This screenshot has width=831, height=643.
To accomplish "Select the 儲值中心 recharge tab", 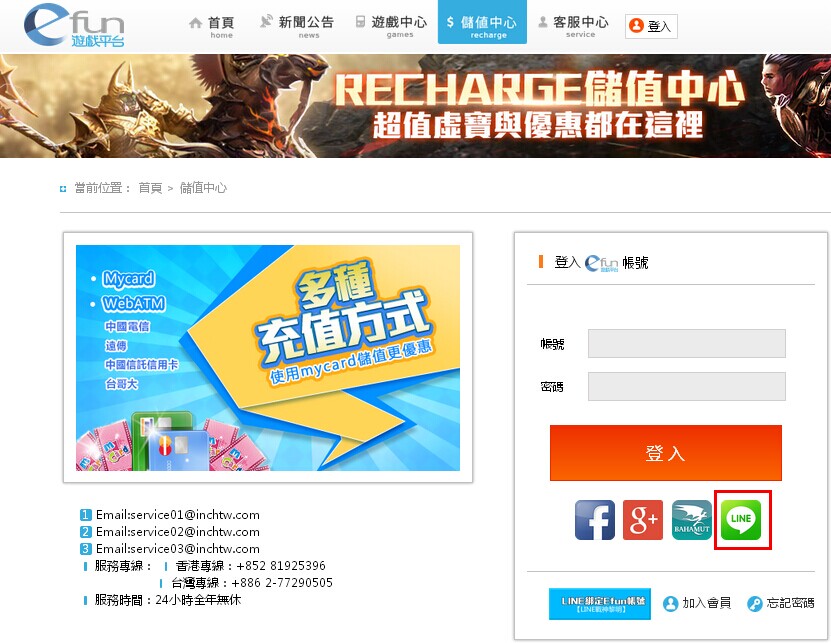I will [482, 26].
